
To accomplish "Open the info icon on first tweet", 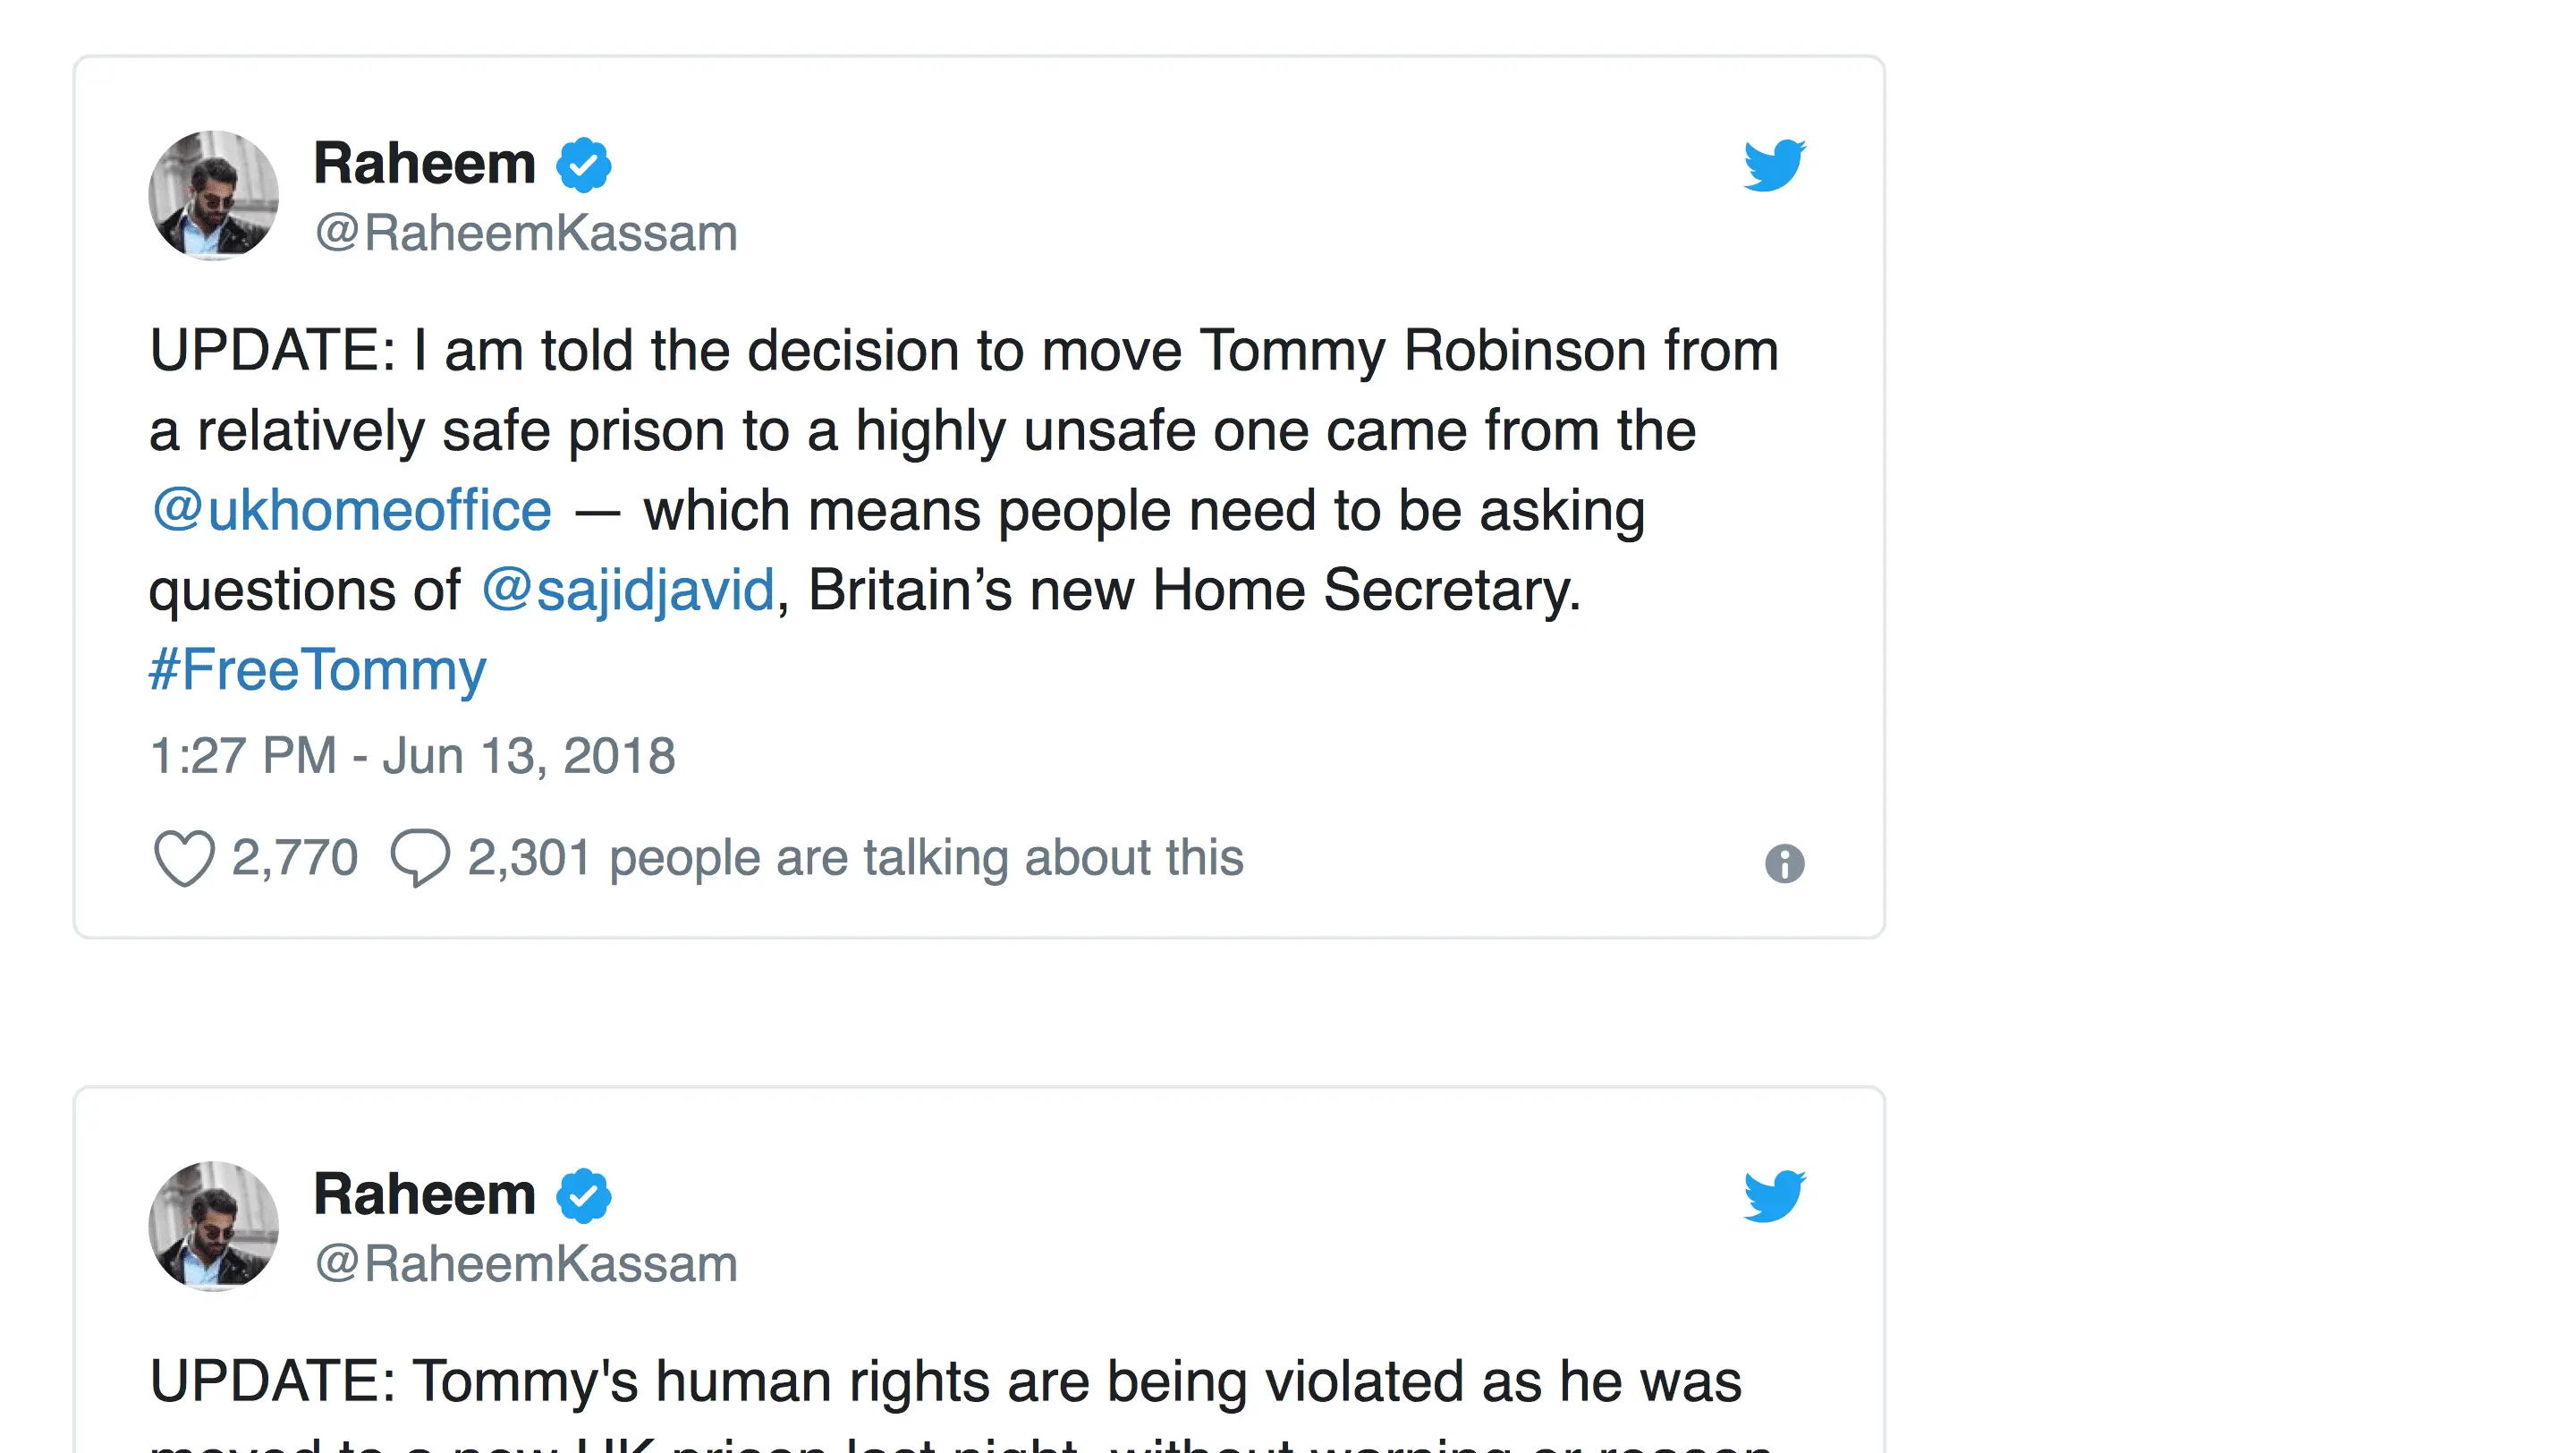I will [1784, 863].
